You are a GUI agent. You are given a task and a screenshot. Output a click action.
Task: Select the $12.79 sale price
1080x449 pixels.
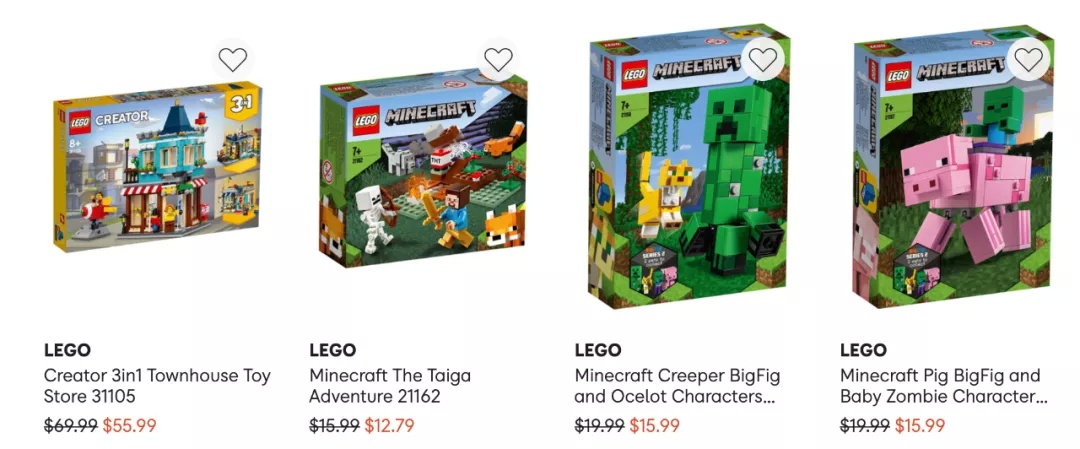click(389, 426)
